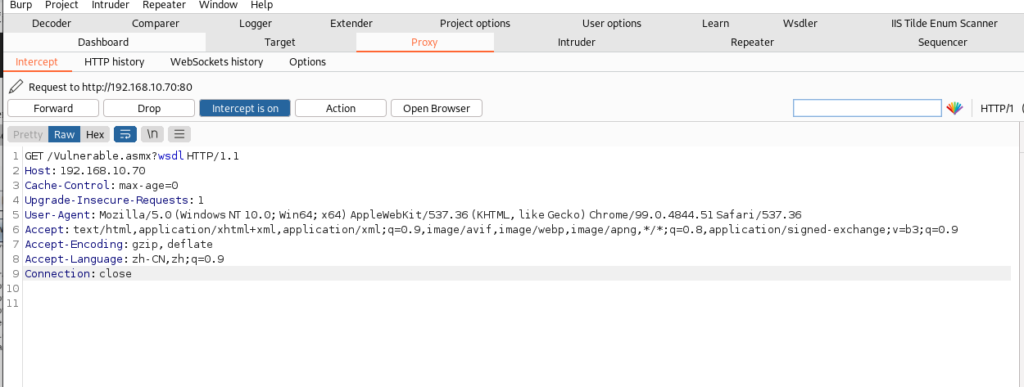Click the HTTP/1 protocol label
This screenshot has width=1024, height=387.
pos(997,108)
